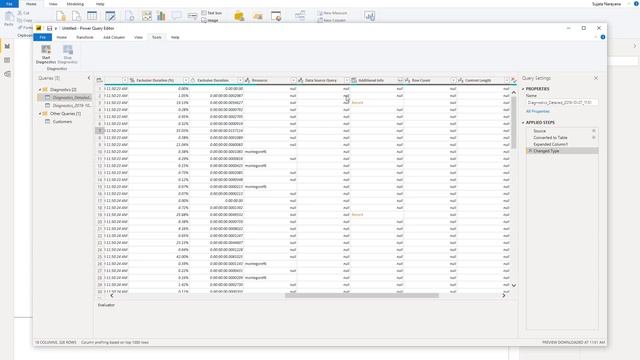Image resolution: width=640 pixels, height=360 pixels.
Task: Click the Paste icon in Power BI Home ribbon
Action: pos(9,18)
